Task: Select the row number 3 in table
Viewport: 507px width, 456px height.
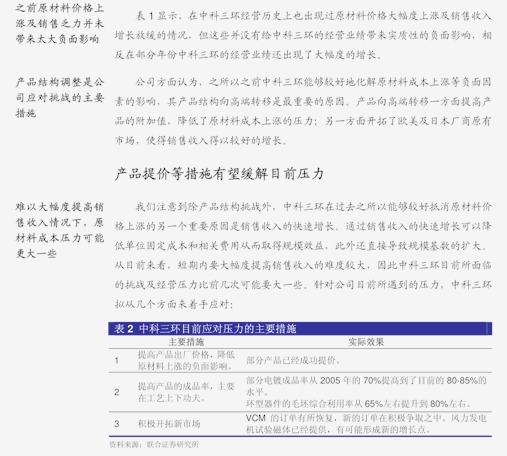Action: click(x=117, y=424)
